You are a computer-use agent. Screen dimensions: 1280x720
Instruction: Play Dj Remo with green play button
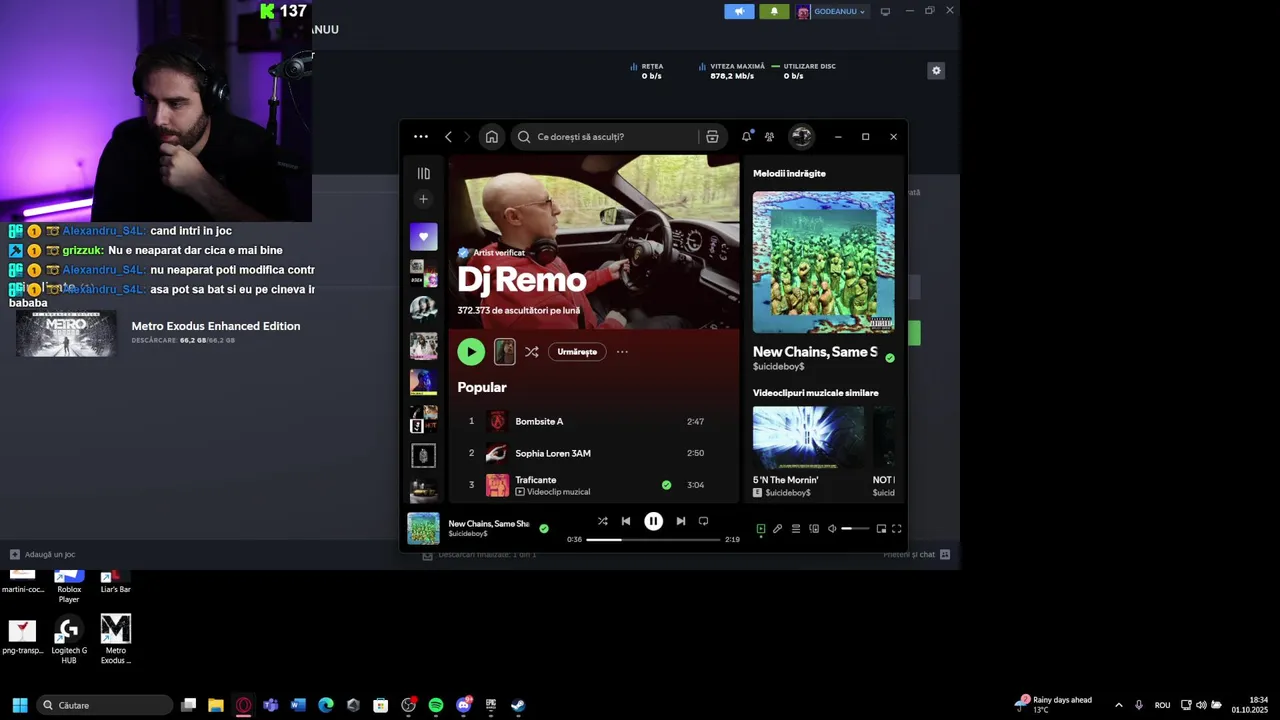pos(471,352)
